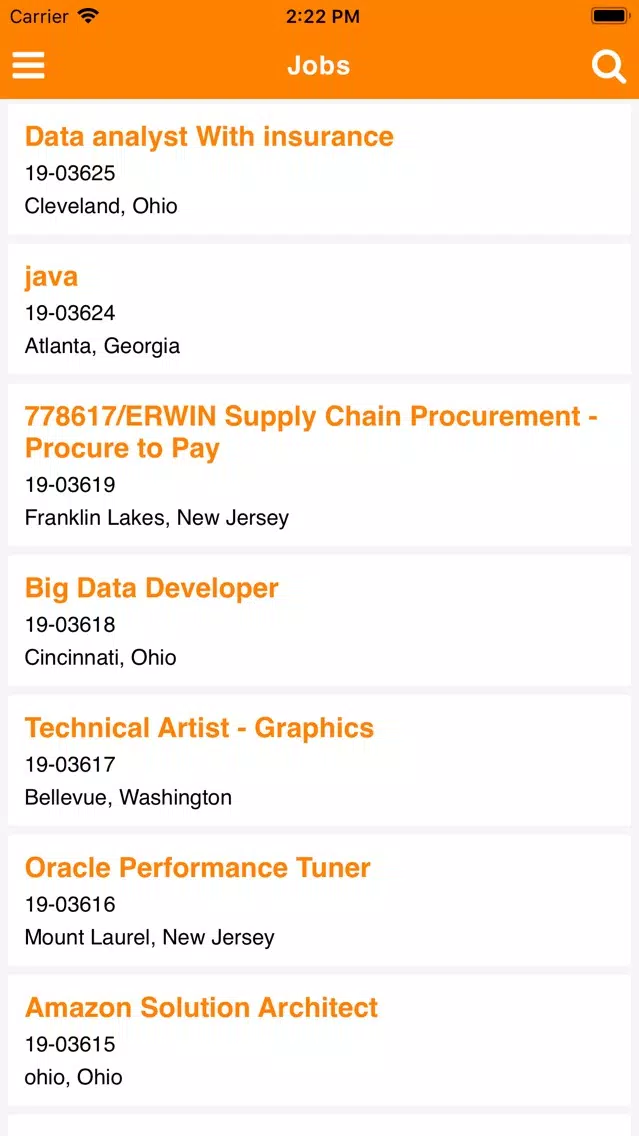Click job ID 19-03625
The image size is (639, 1136).
pyautogui.click(x=70, y=173)
